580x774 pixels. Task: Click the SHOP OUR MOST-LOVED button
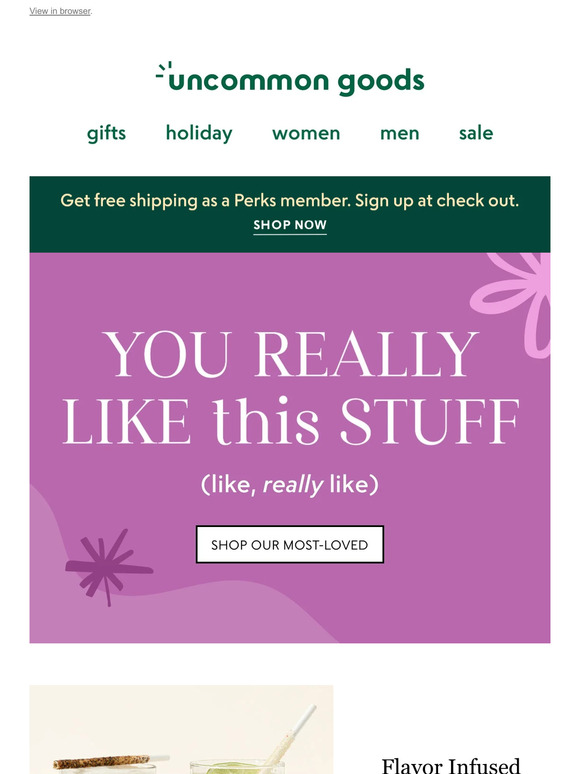click(x=290, y=544)
